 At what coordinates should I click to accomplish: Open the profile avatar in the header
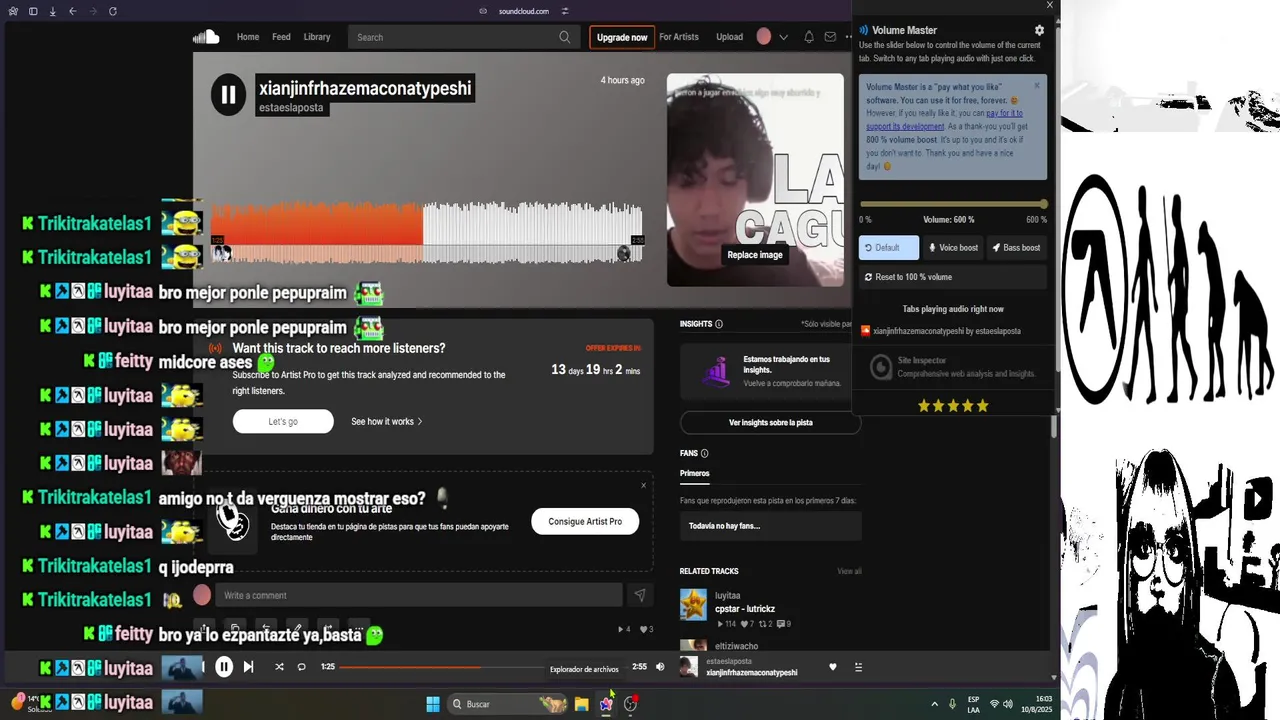764,37
